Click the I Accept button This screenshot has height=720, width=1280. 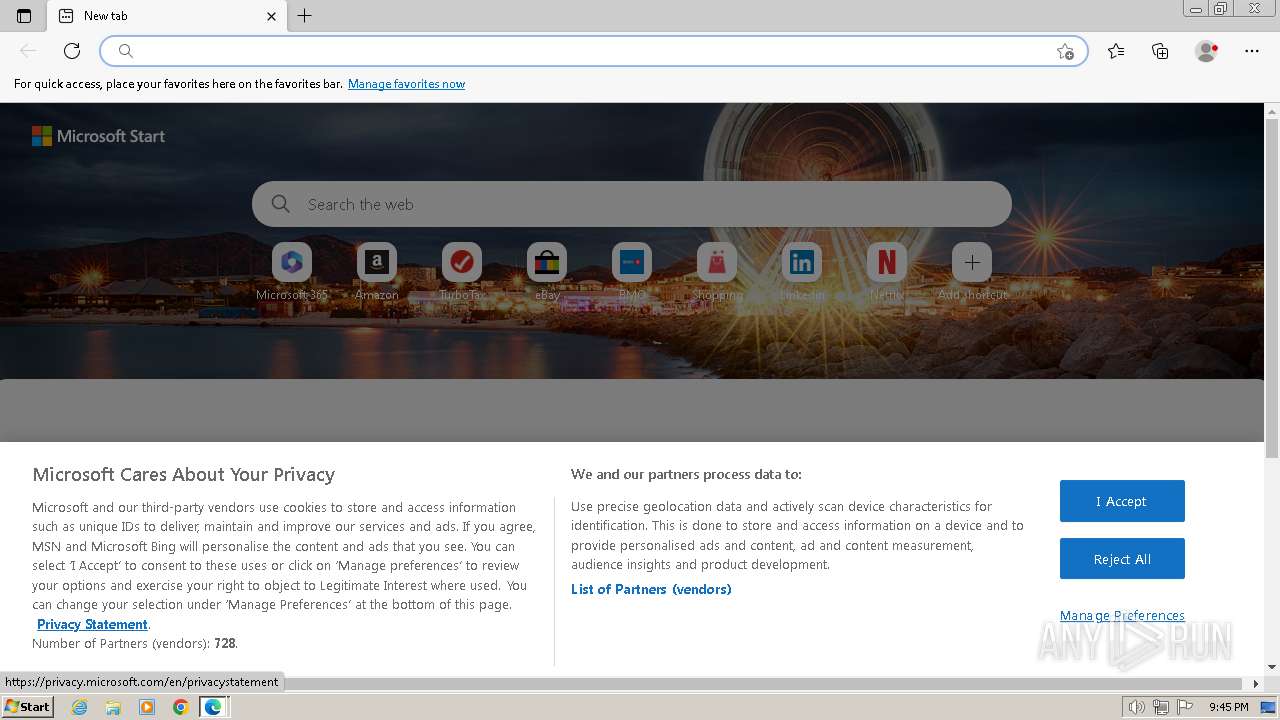coord(1122,501)
